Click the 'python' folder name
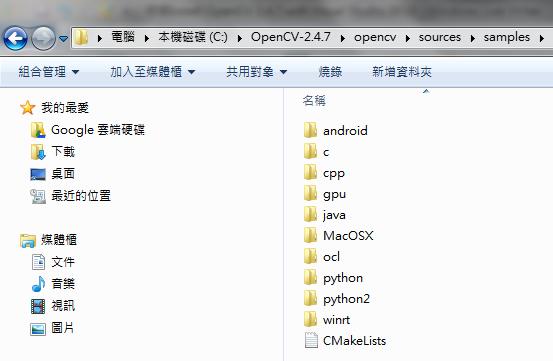This screenshot has width=553, height=361. click(343, 279)
